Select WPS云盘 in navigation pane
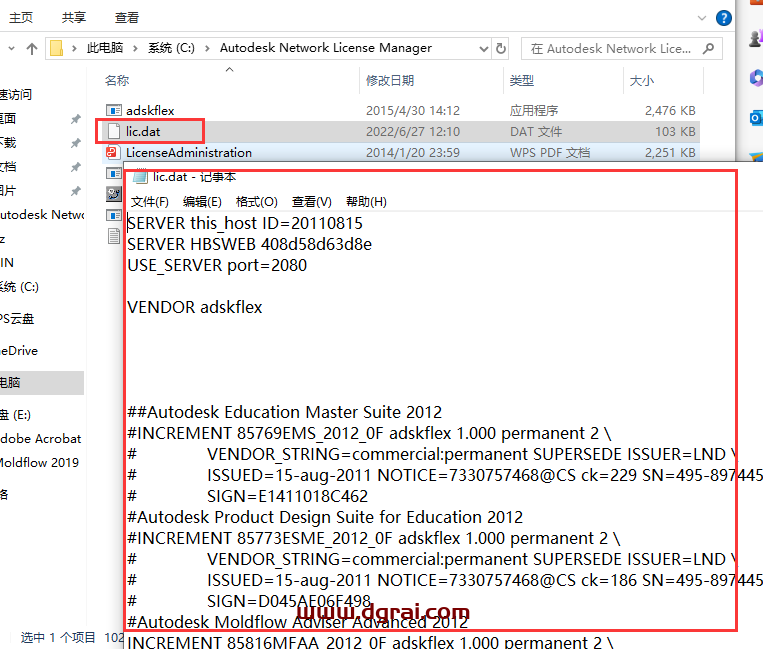The height and width of the screenshot is (649, 763). [17, 319]
